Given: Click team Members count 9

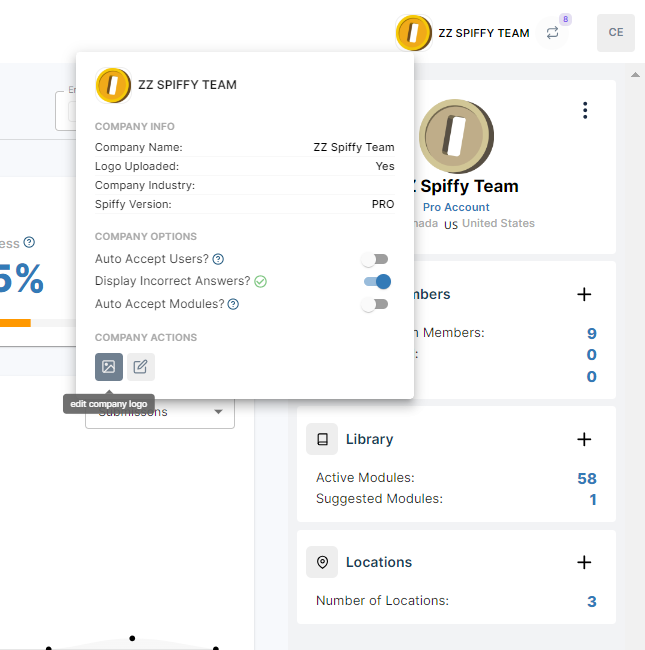Looking at the screenshot, I should (x=592, y=334).
